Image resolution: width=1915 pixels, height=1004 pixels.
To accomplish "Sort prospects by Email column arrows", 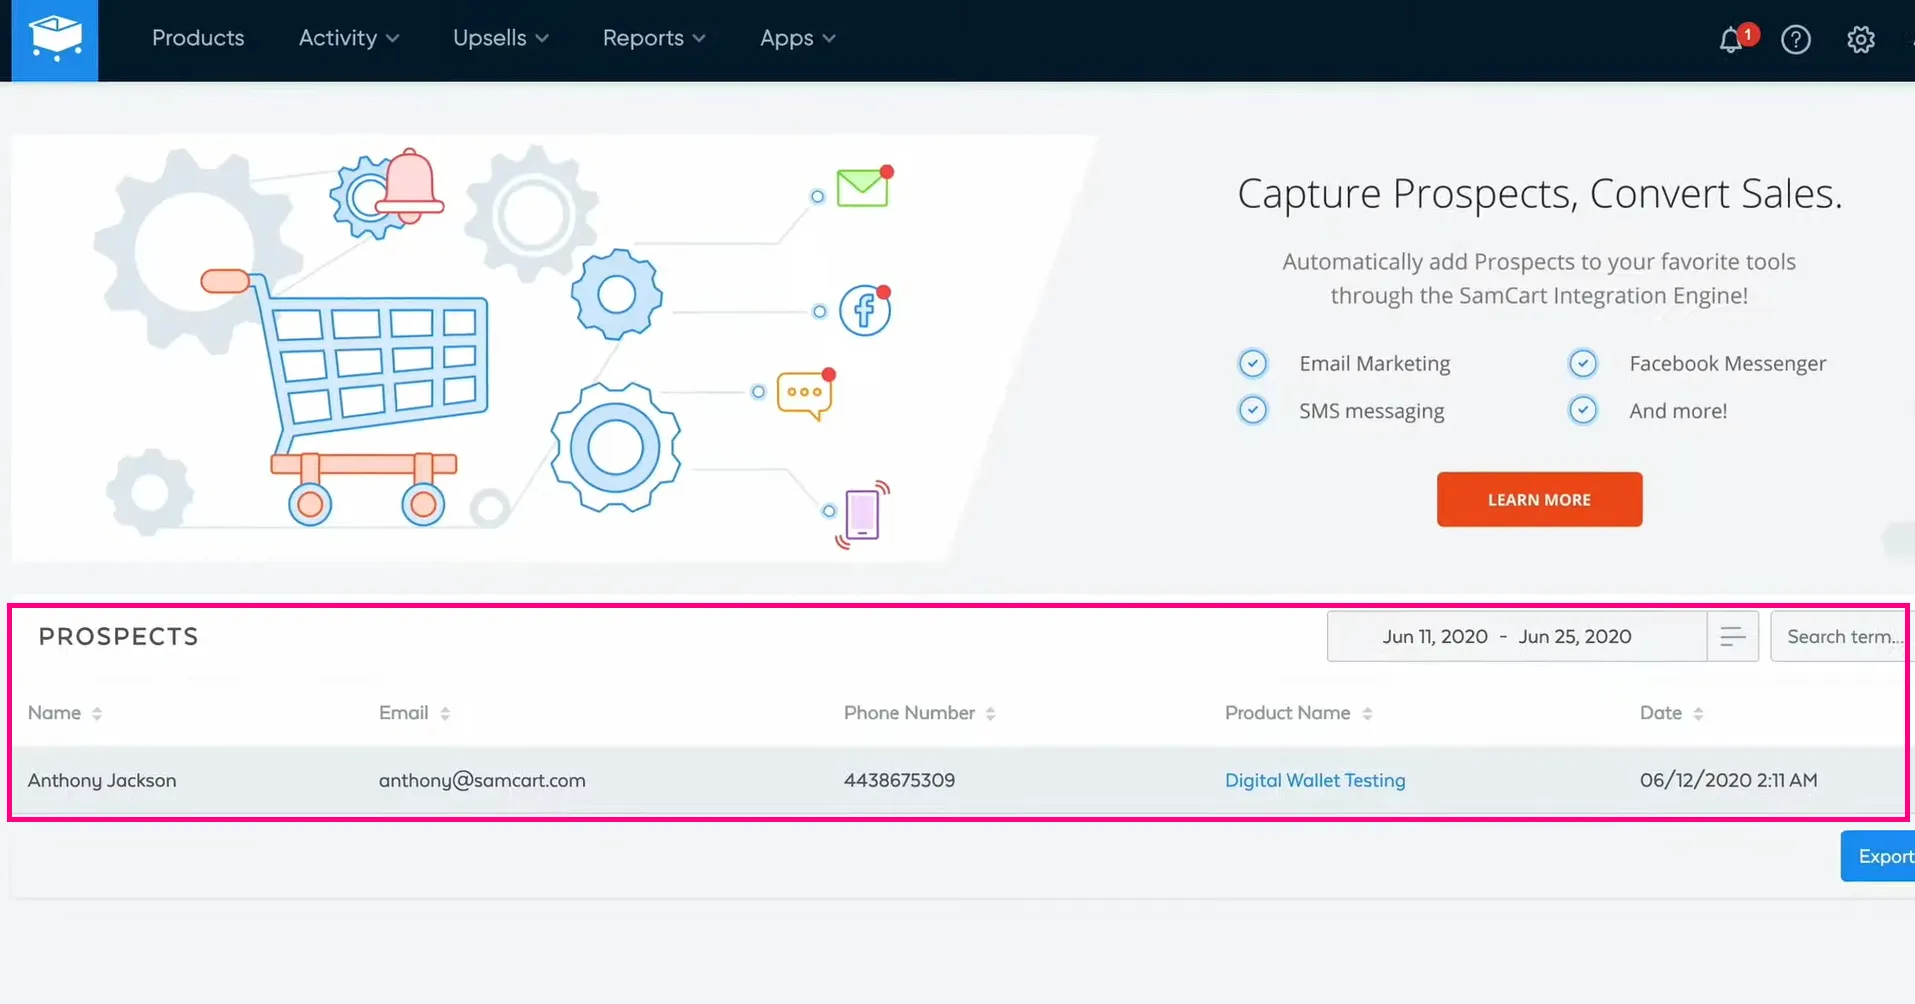I will (x=445, y=714).
